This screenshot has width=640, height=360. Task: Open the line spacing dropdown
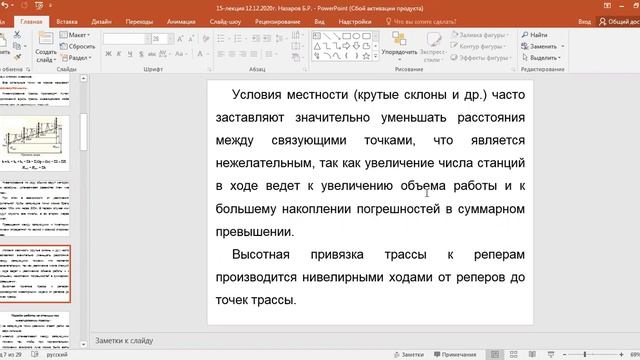tap(281, 39)
